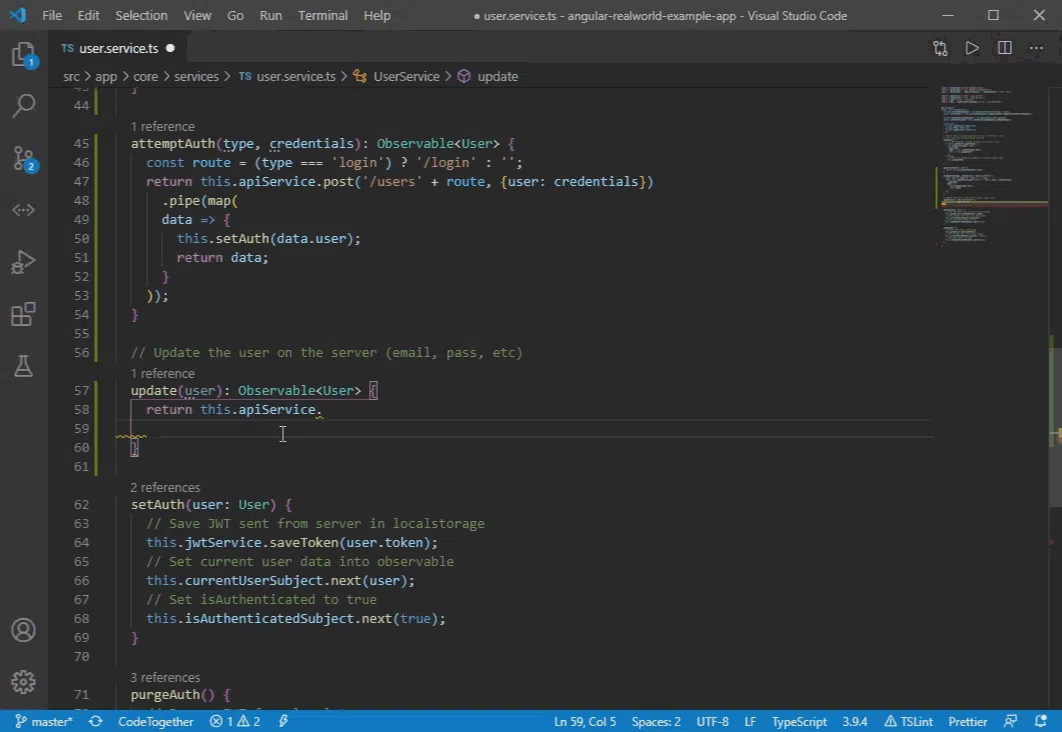Open the Testing flask view

[24, 366]
